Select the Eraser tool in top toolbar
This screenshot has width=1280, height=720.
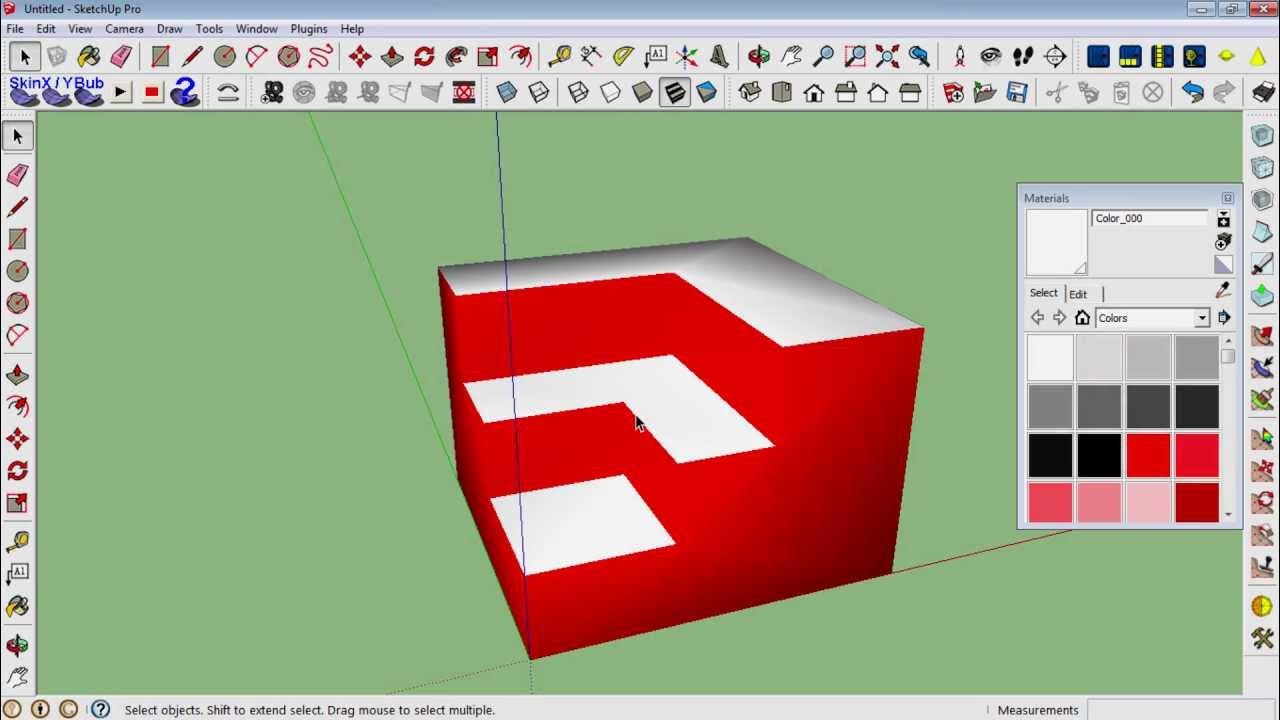[x=121, y=57]
